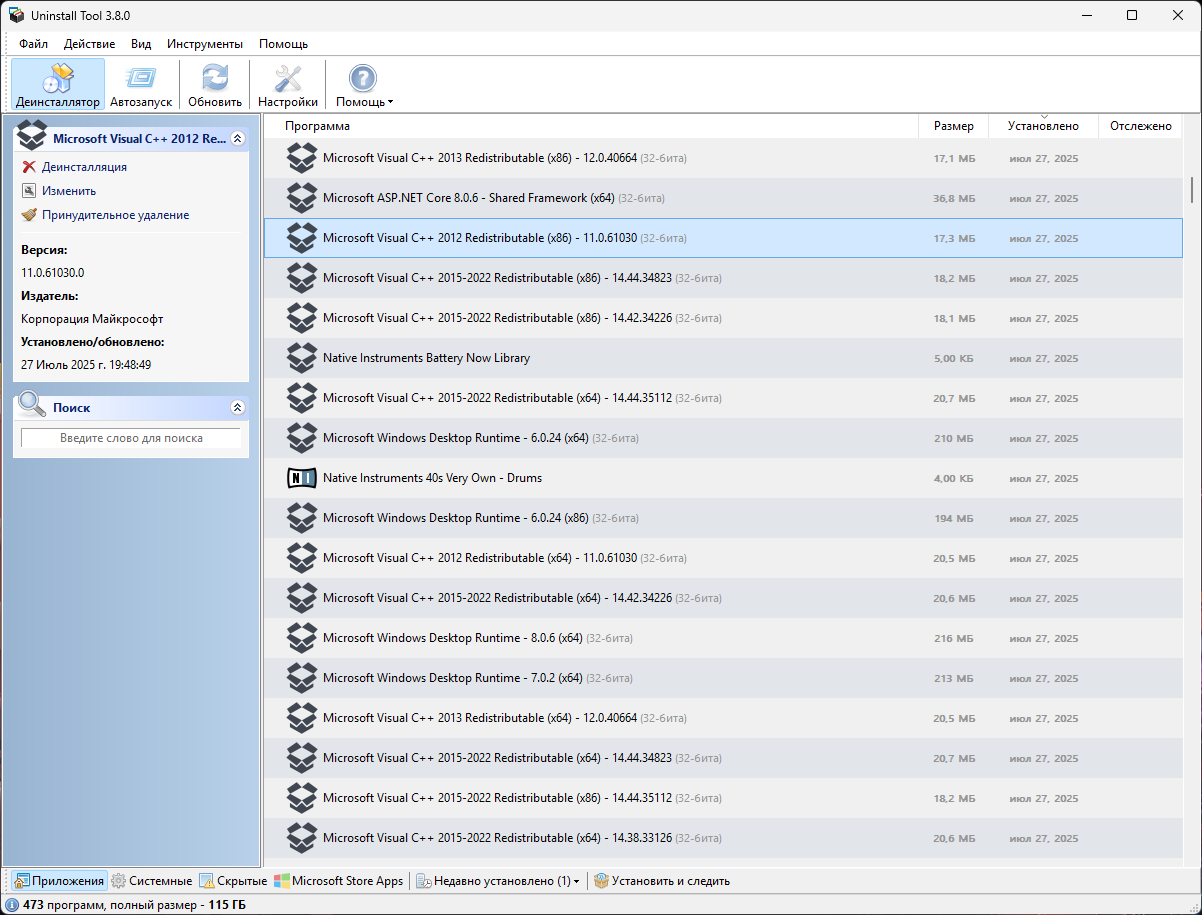
Task: Click icon of Visual C++ 2012 Redistributable (x64) 11.0.61030
Action: pyautogui.click(x=301, y=558)
